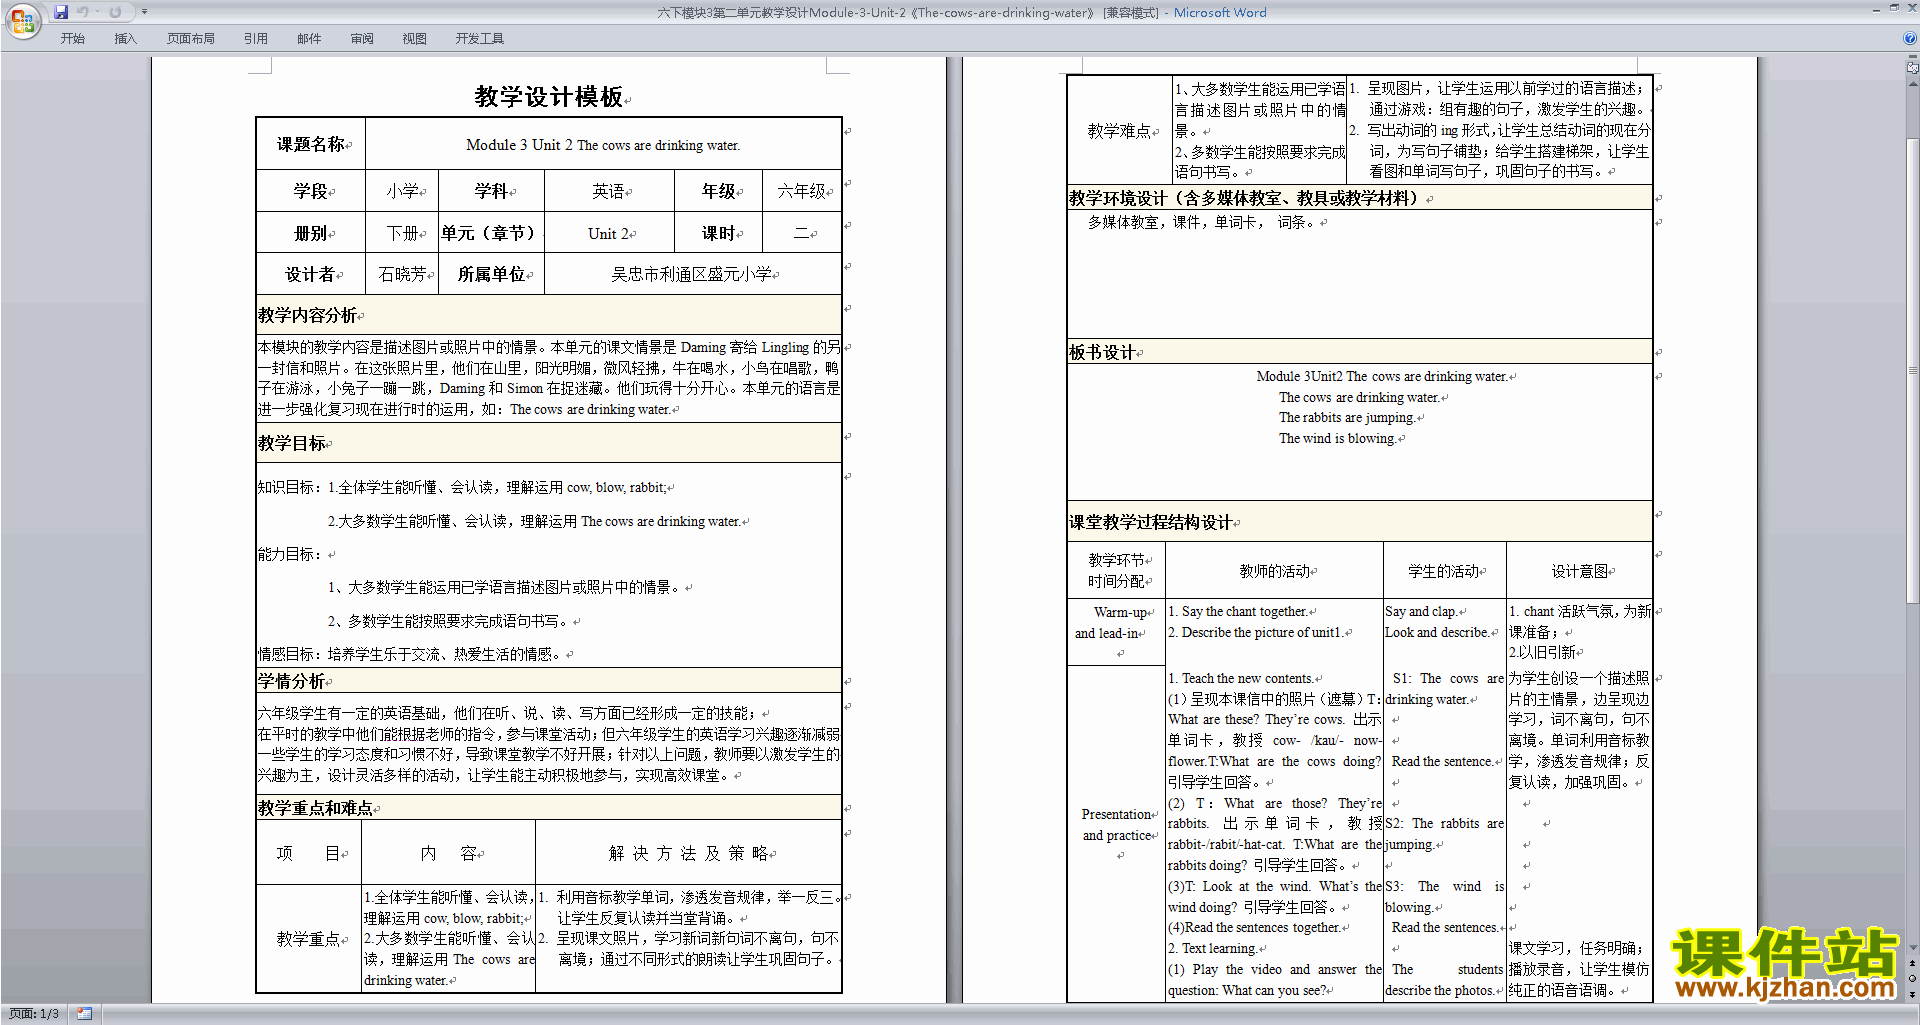Click the 教学重点和难点 section heading
Image resolution: width=1920 pixels, height=1025 pixels.
coord(316,808)
